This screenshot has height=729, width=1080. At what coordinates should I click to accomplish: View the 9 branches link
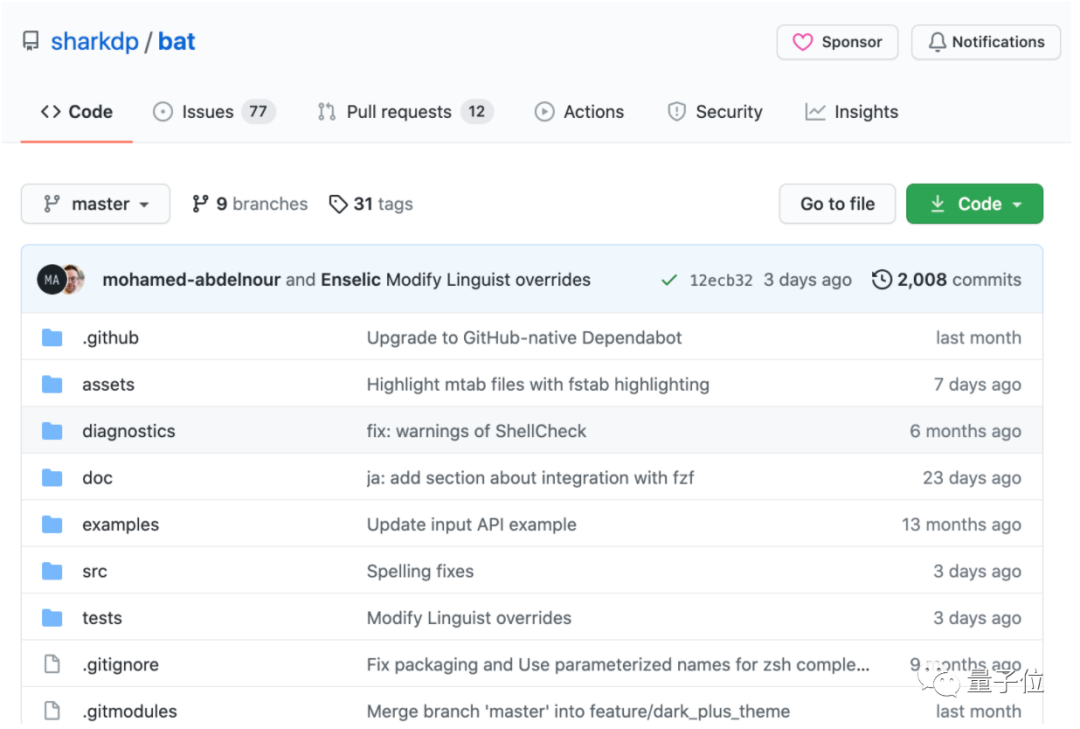click(250, 204)
